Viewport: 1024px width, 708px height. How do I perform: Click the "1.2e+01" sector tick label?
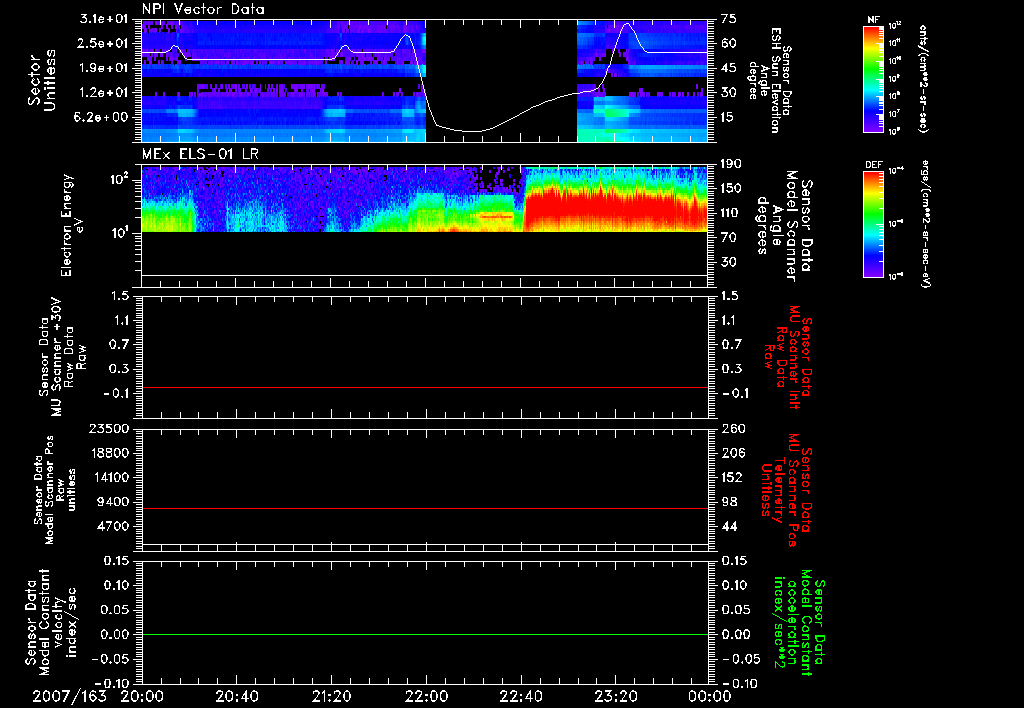coord(104,93)
